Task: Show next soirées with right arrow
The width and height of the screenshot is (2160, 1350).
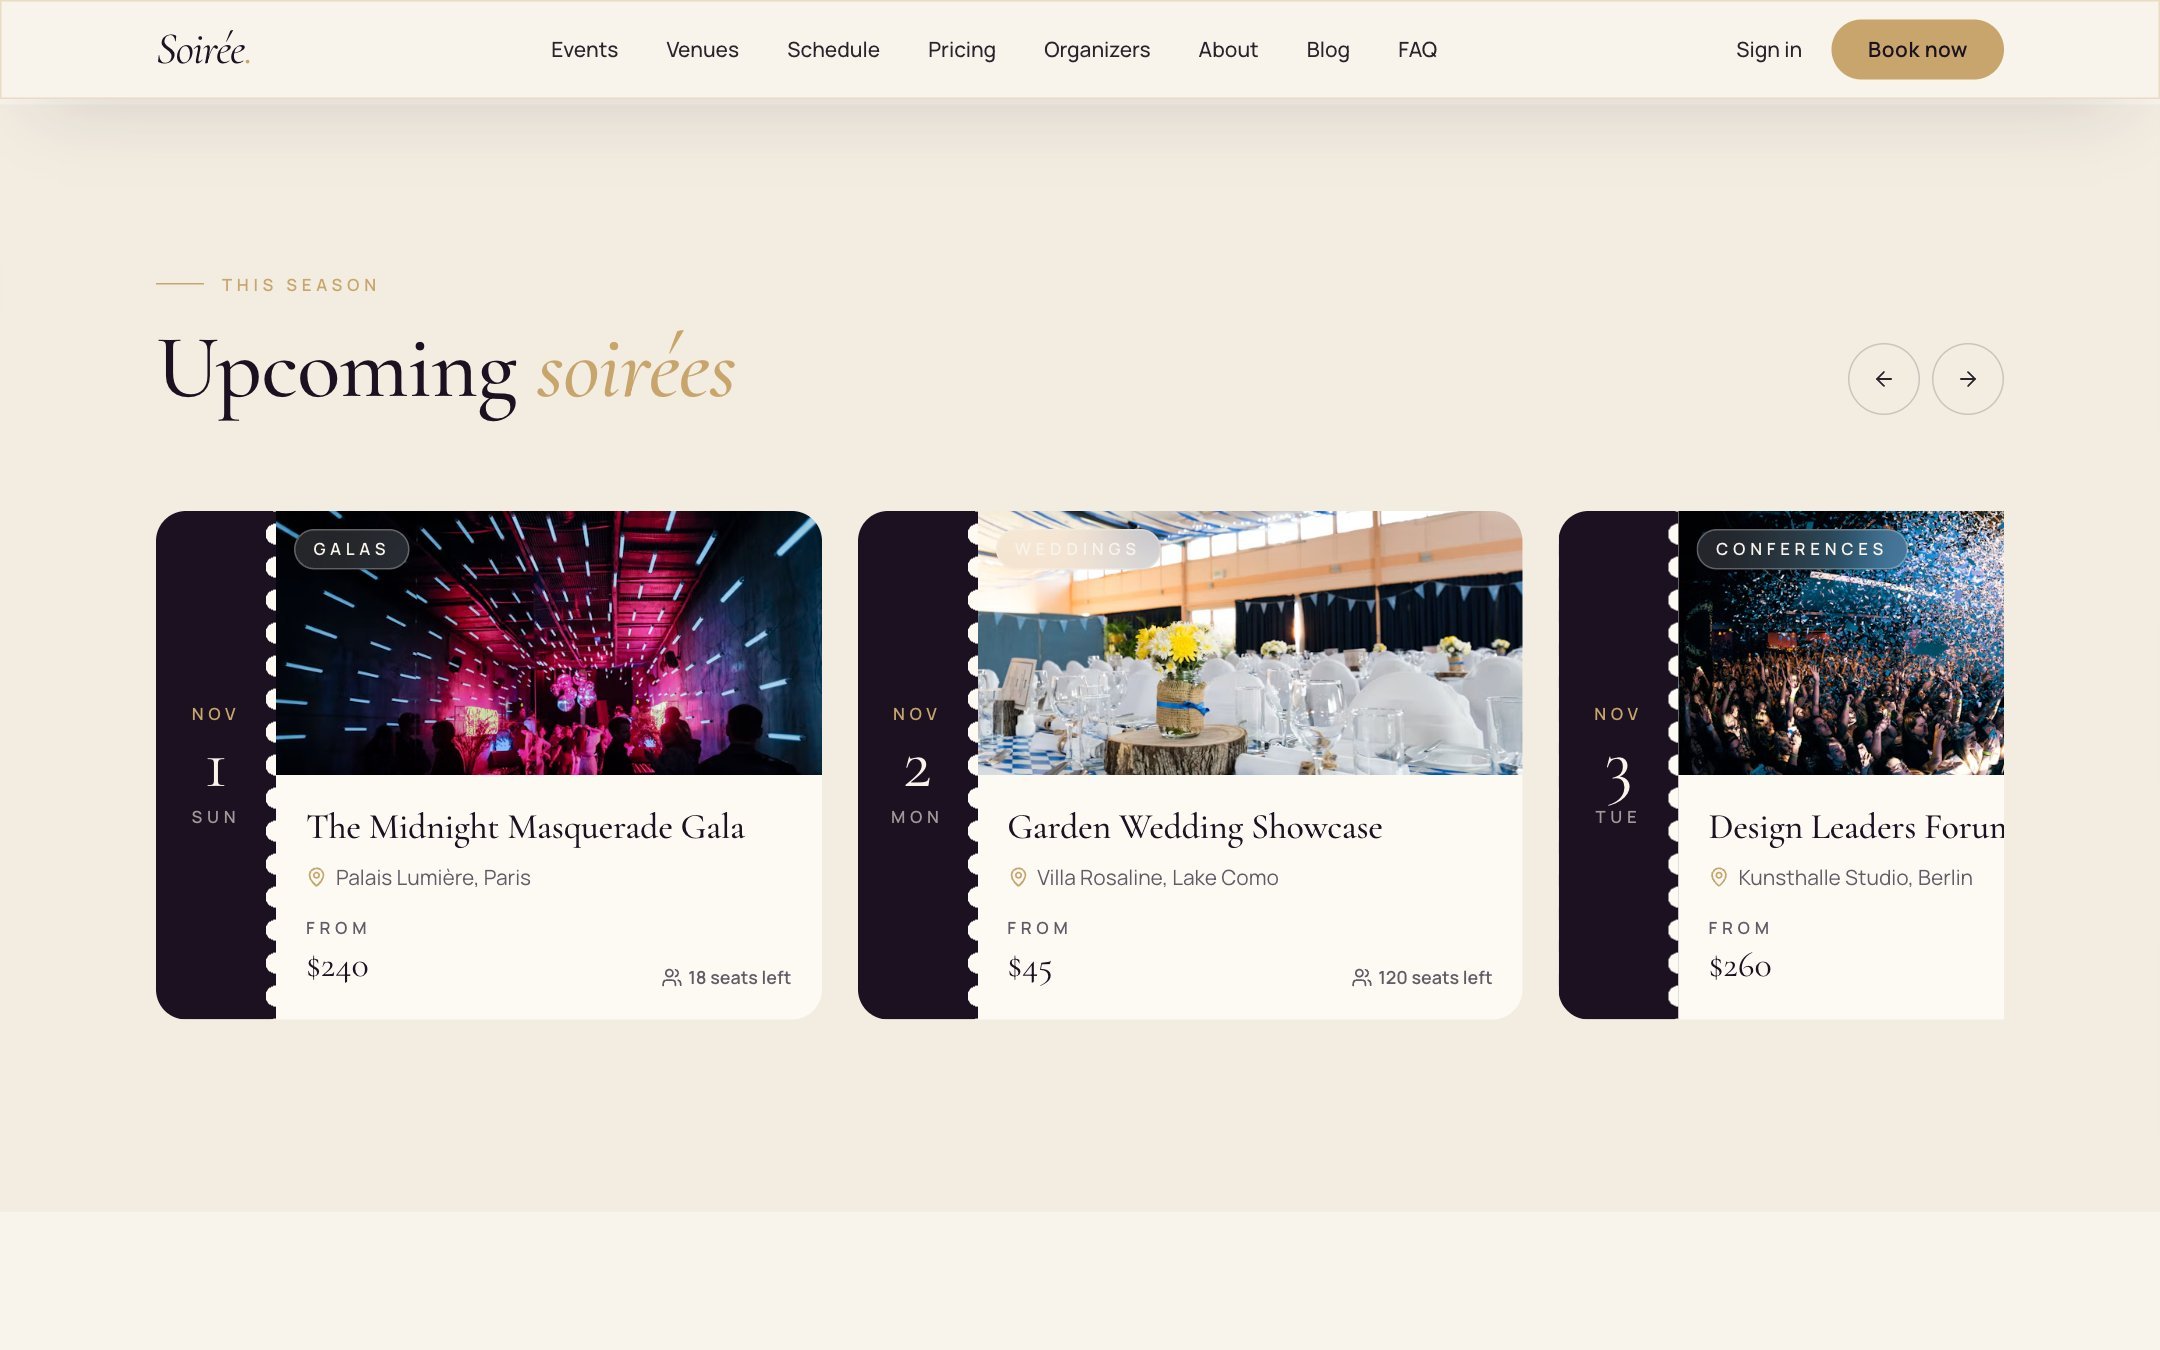Action: [x=1967, y=379]
